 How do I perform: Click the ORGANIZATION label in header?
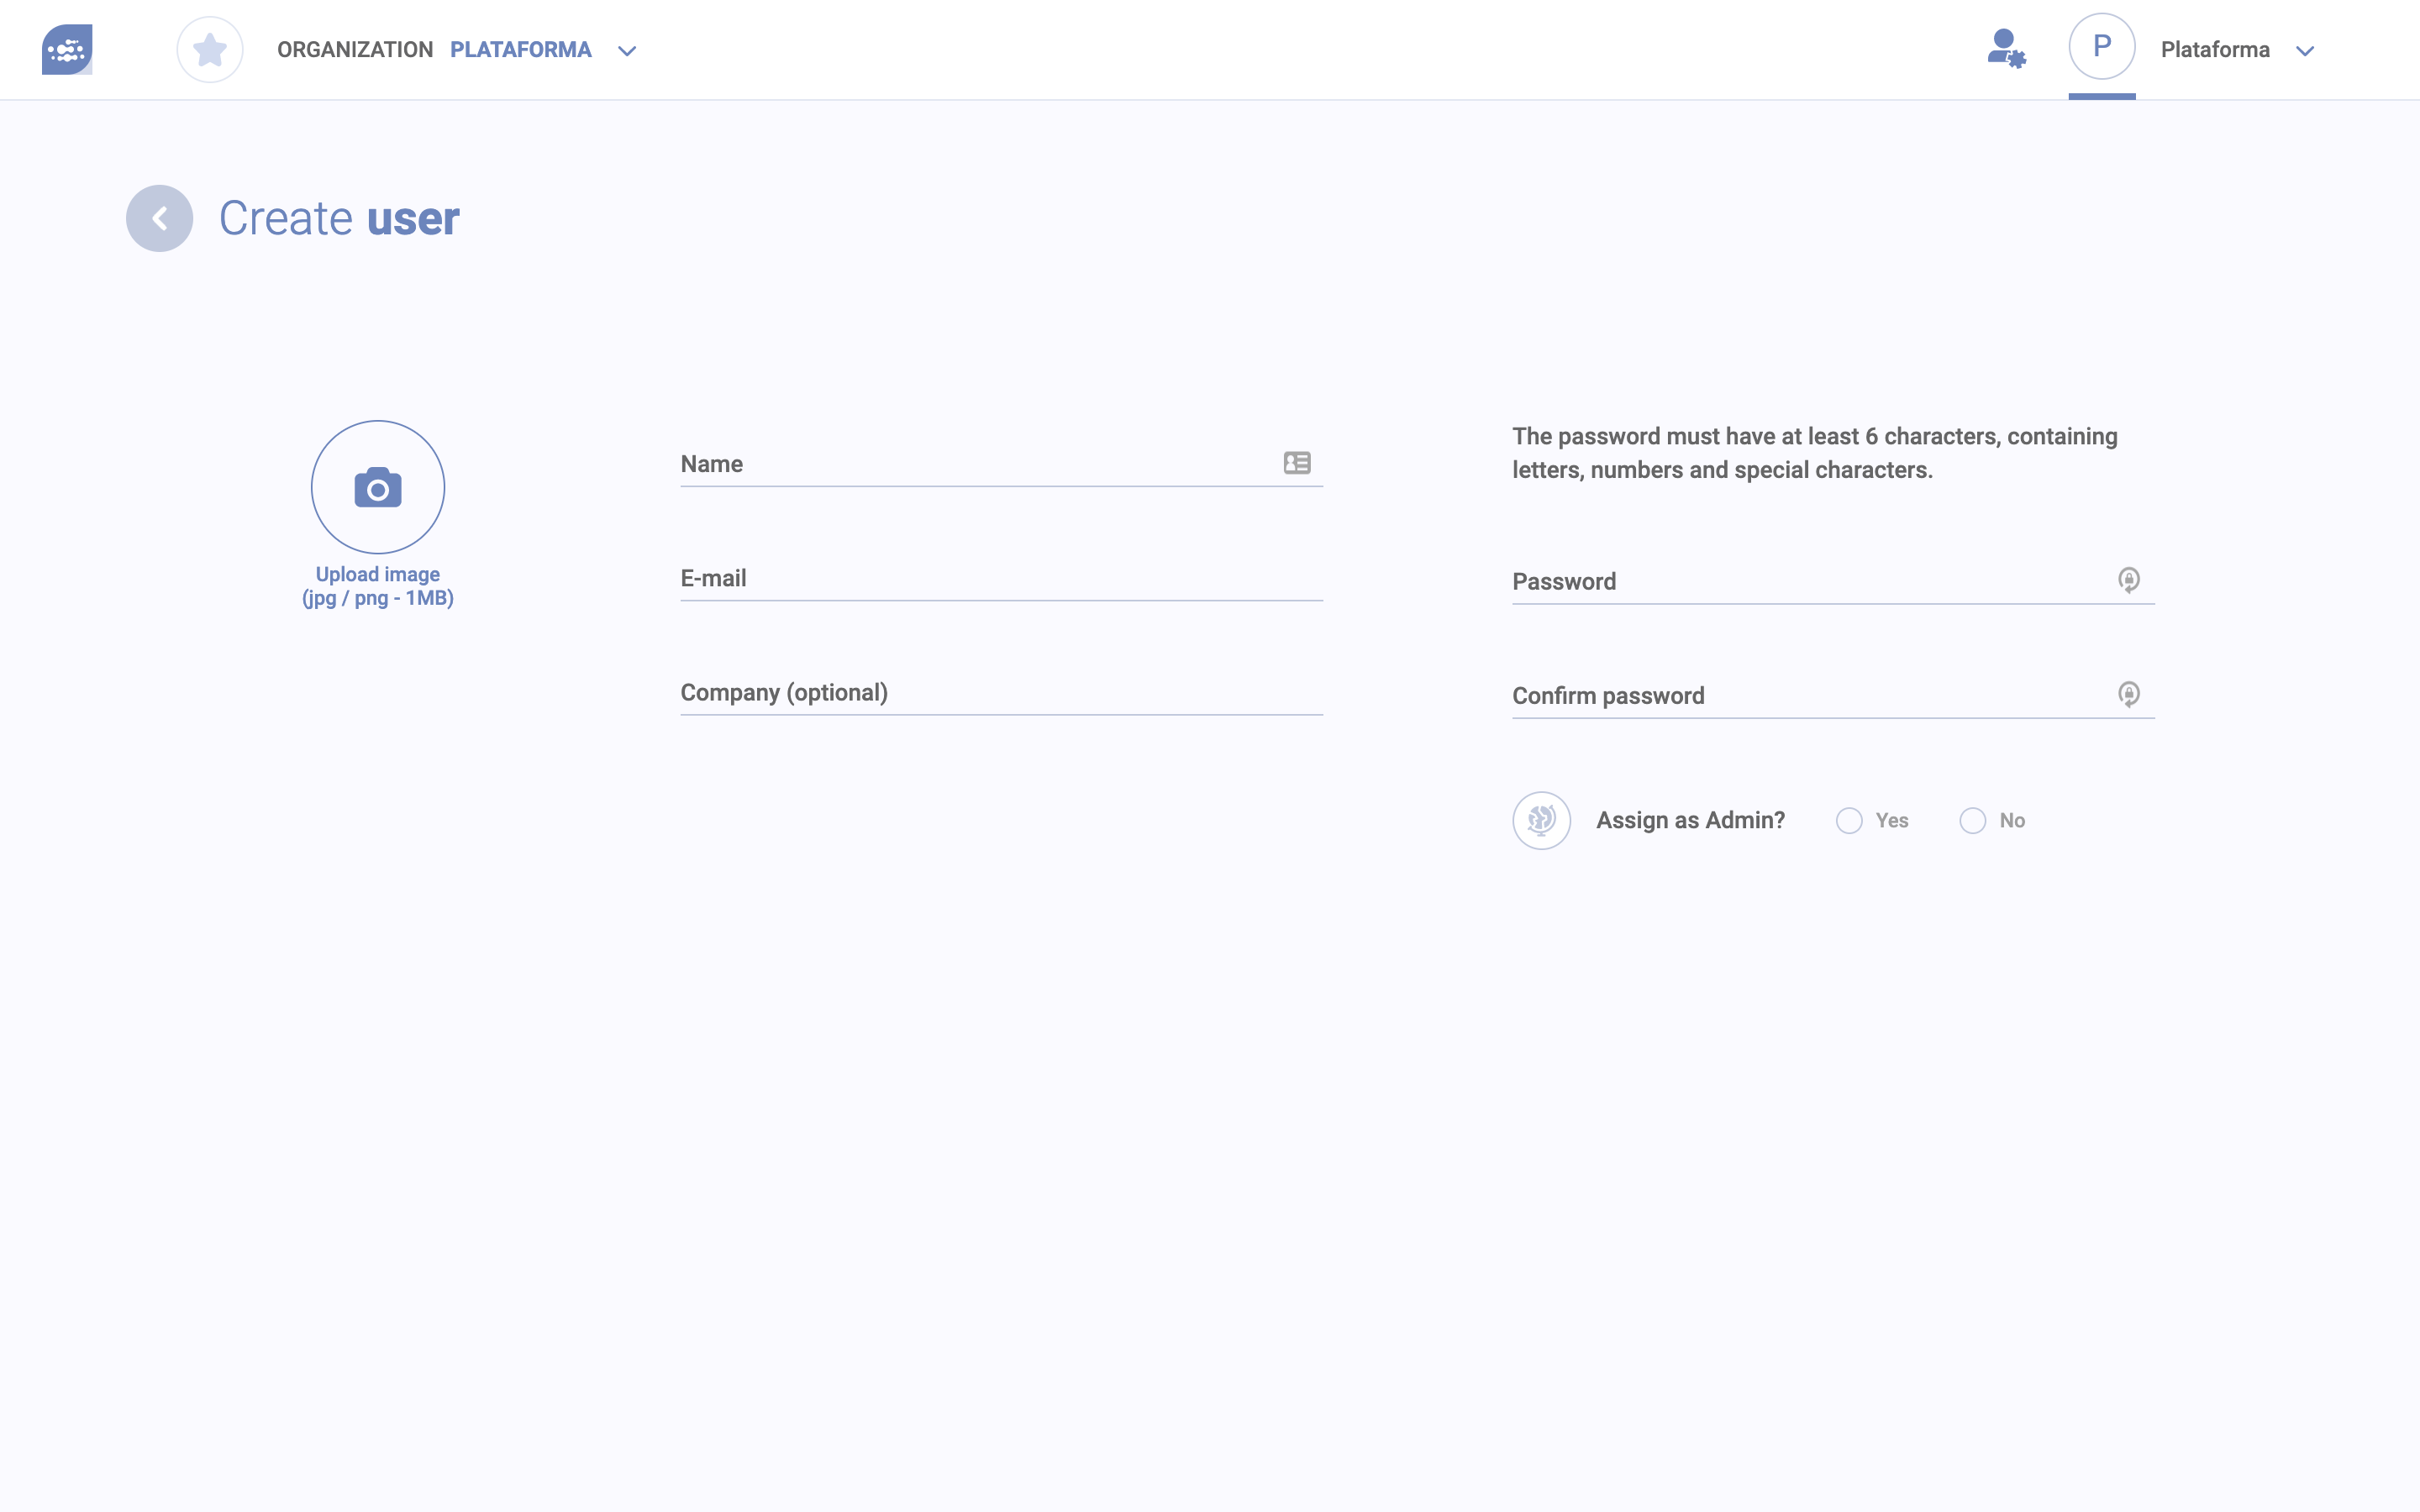coord(355,49)
